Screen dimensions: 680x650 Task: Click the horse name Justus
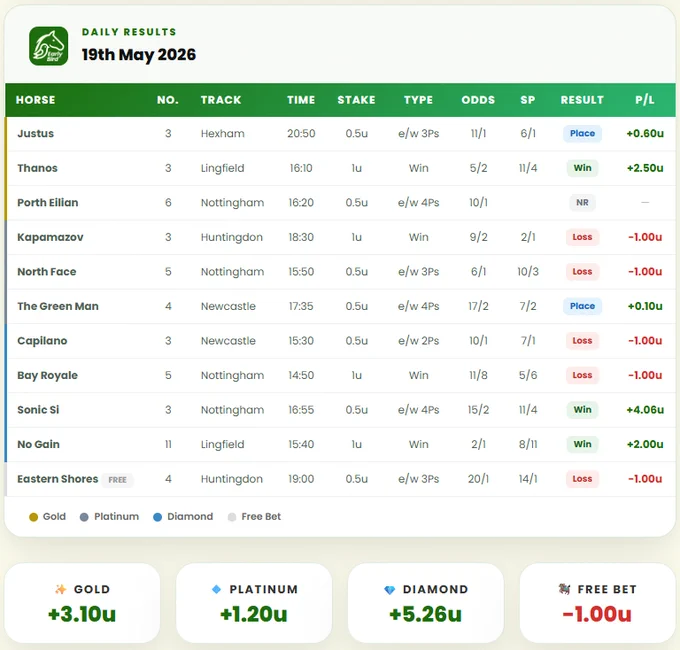(36, 134)
